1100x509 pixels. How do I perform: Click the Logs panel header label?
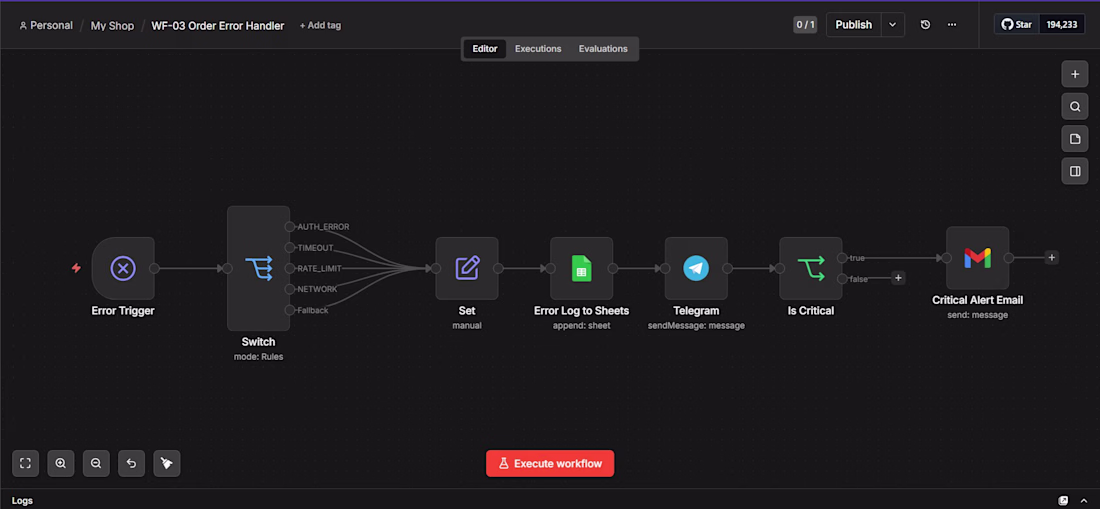click(22, 501)
